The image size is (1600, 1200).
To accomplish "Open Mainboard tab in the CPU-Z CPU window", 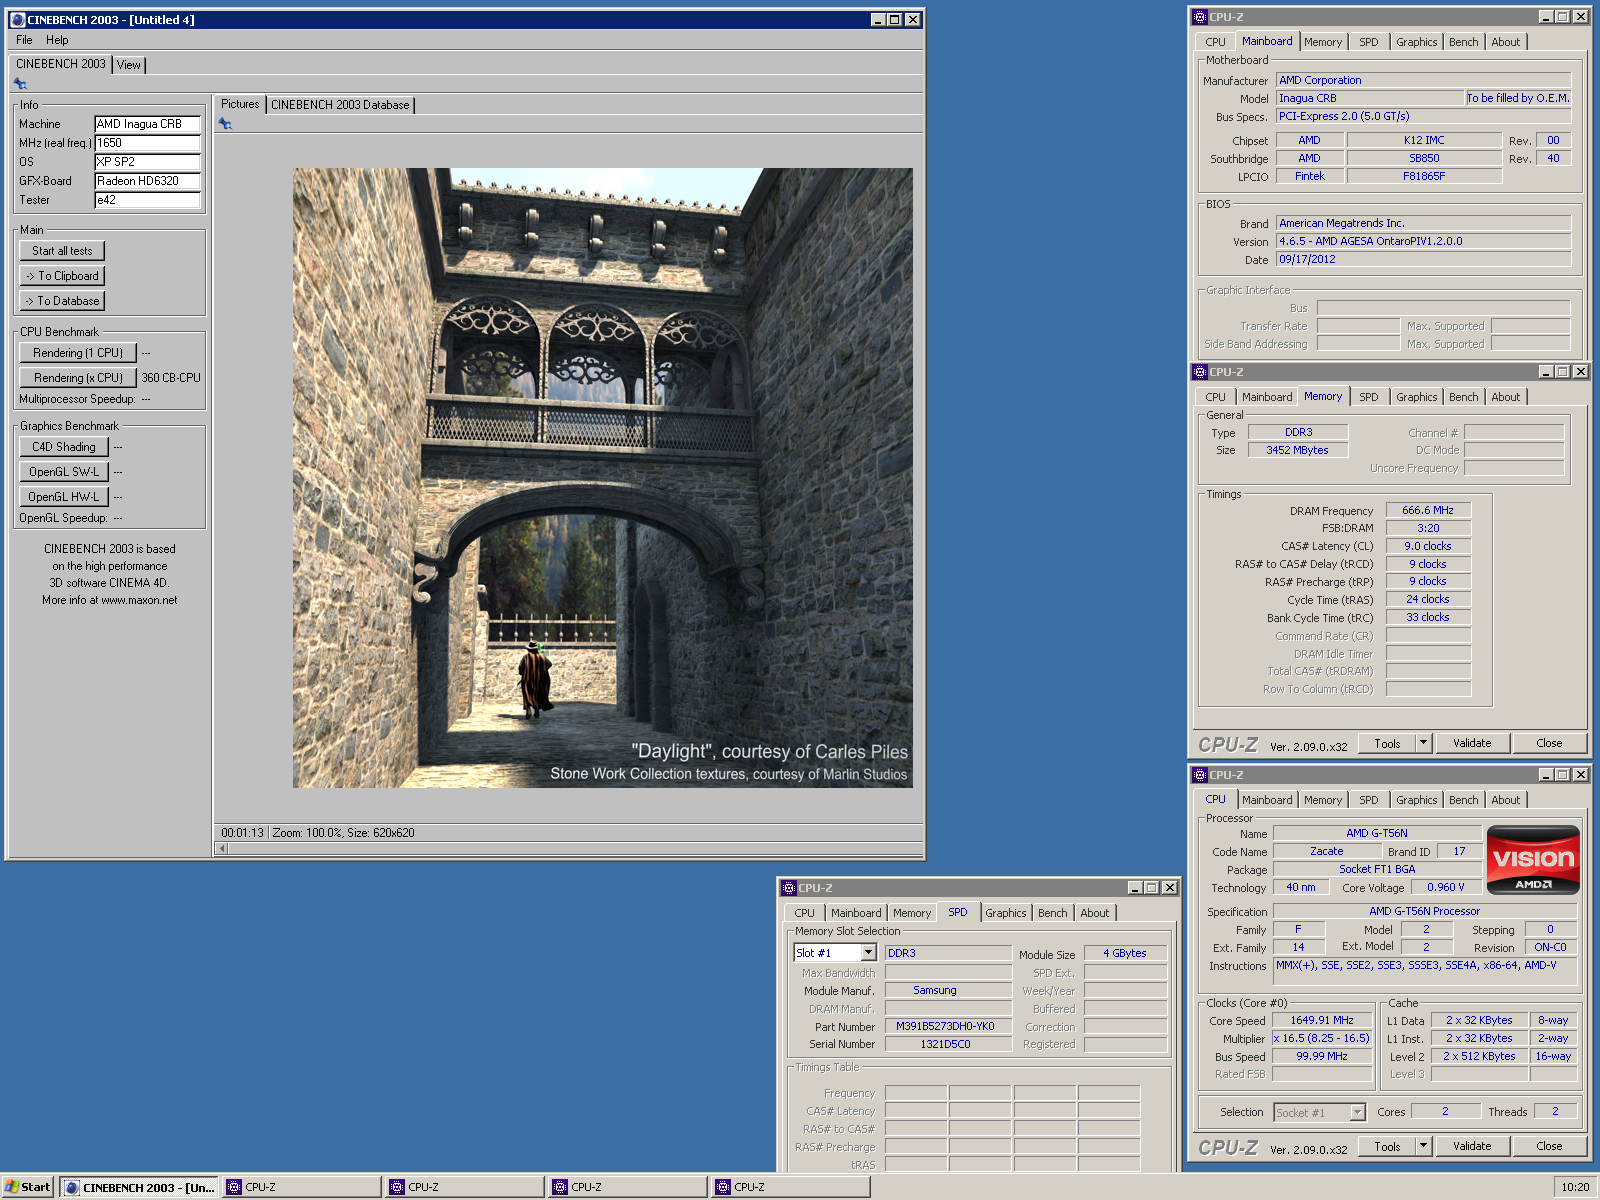I will tap(1267, 800).
